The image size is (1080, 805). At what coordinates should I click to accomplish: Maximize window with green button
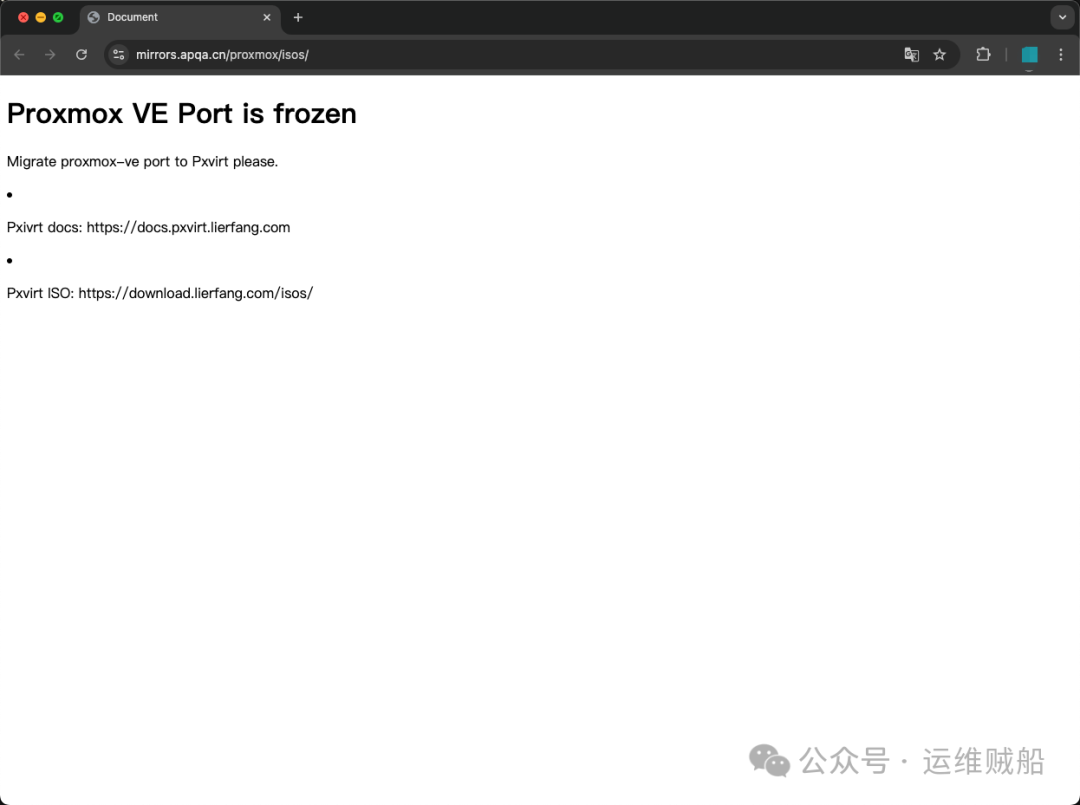click(x=59, y=17)
